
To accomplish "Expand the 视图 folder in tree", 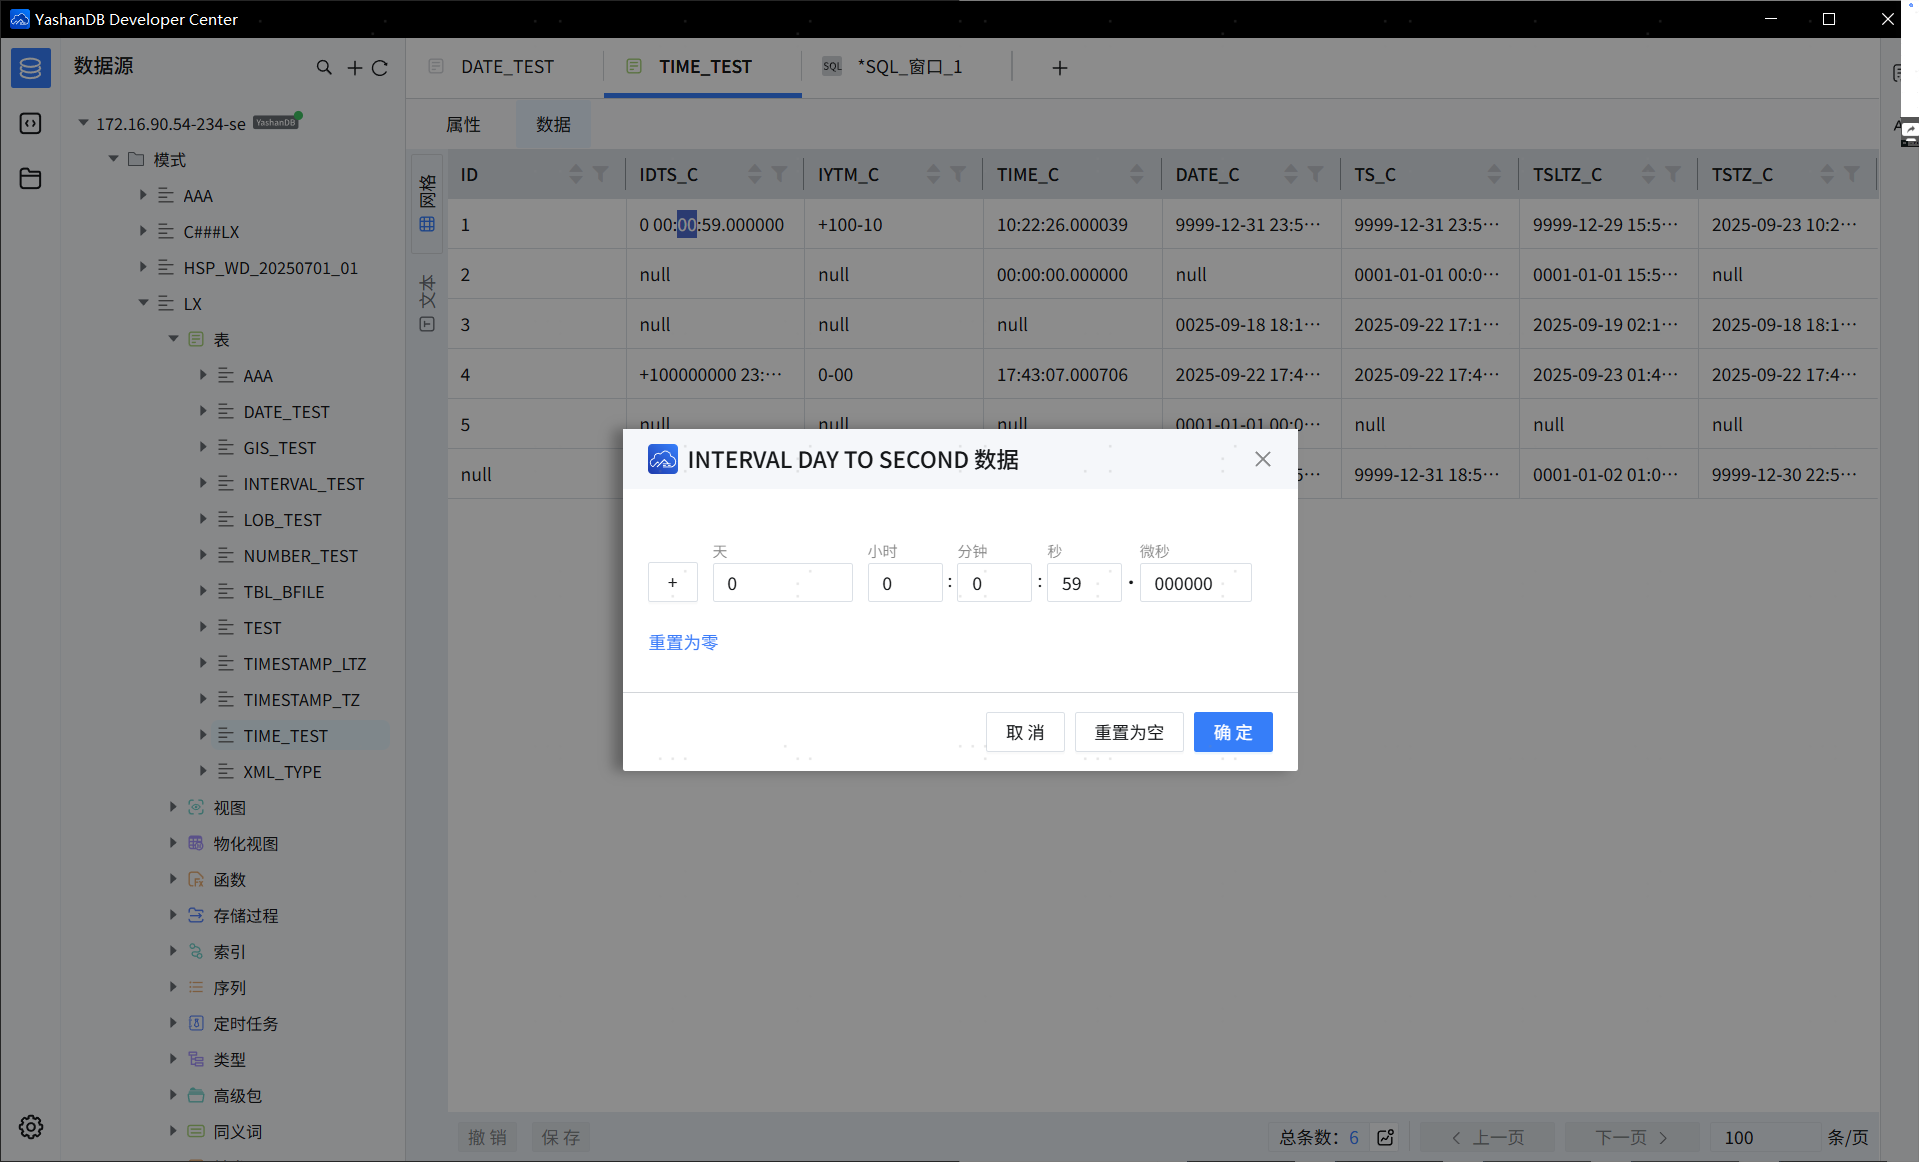I will point(173,807).
